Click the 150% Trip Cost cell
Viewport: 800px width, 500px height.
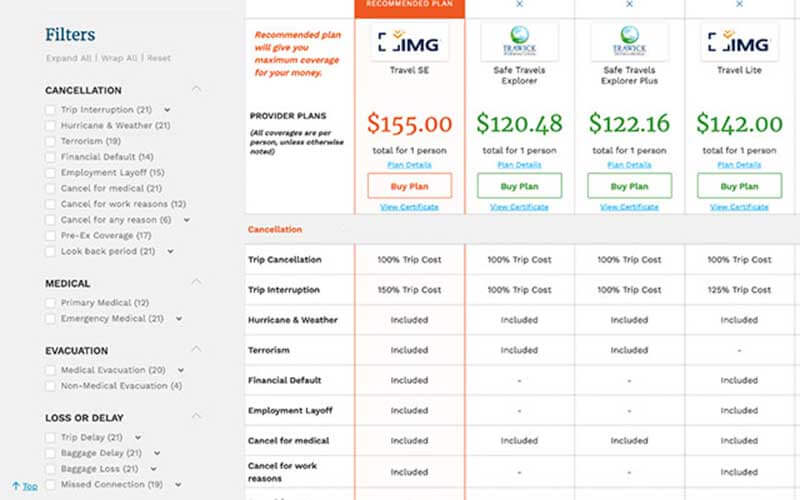409,290
